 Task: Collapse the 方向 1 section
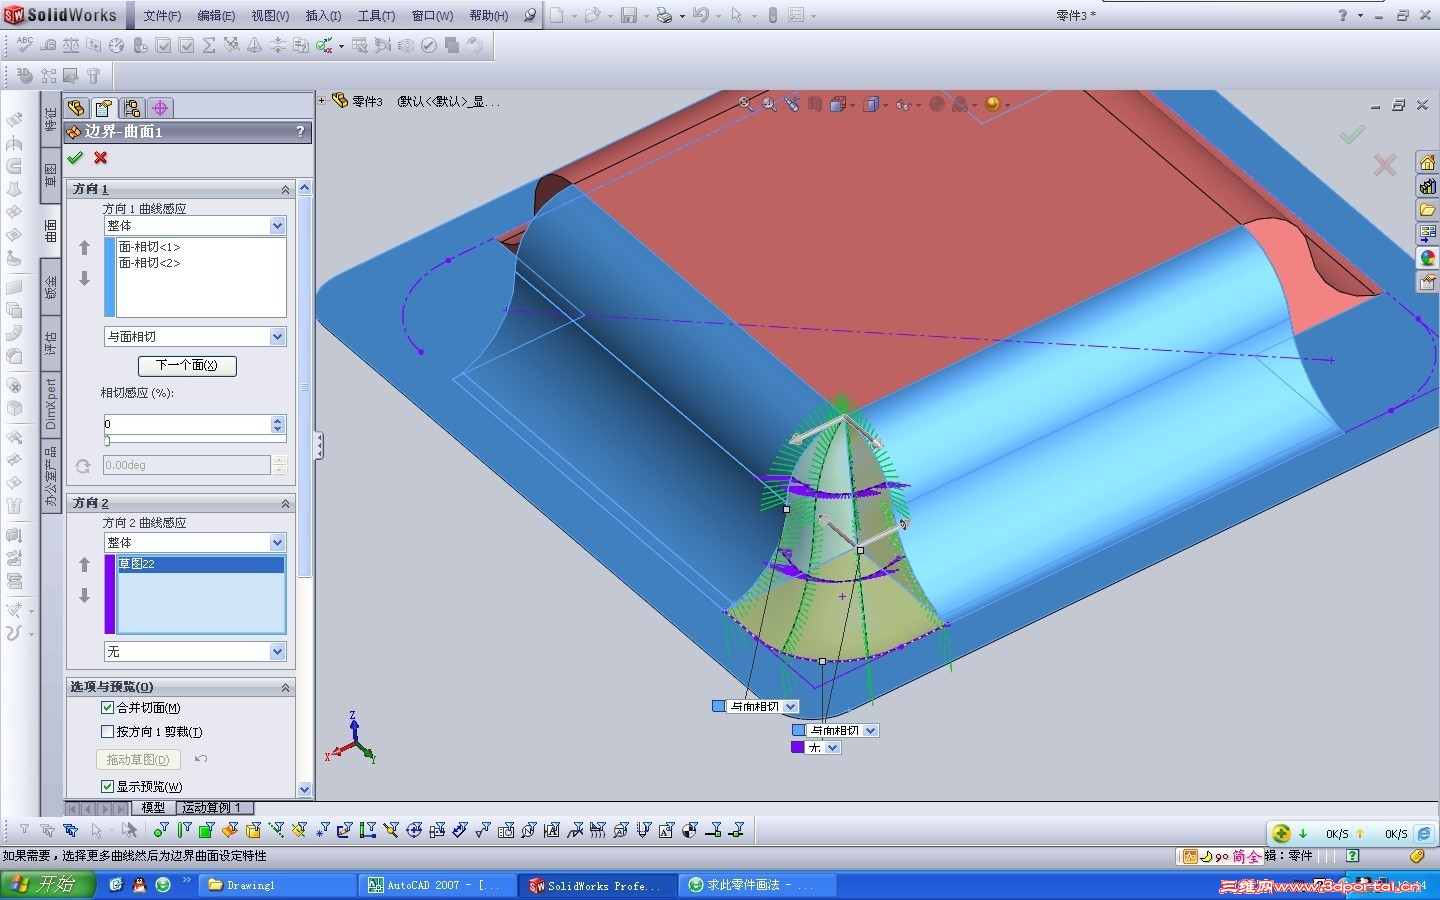click(285, 189)
